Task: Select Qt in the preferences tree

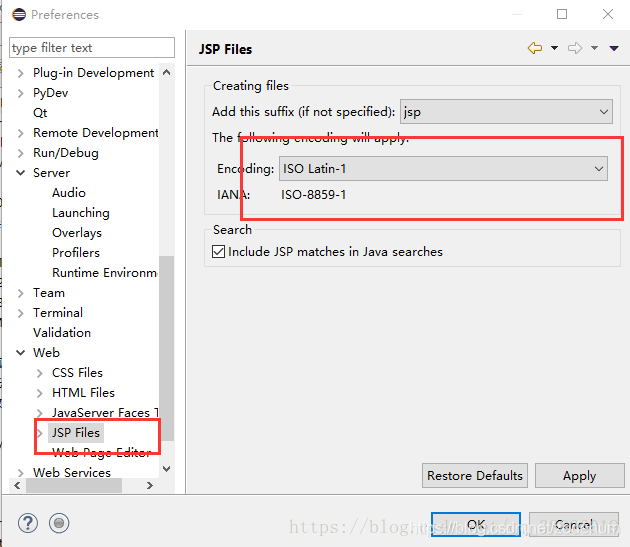Action: pos(40,113)
